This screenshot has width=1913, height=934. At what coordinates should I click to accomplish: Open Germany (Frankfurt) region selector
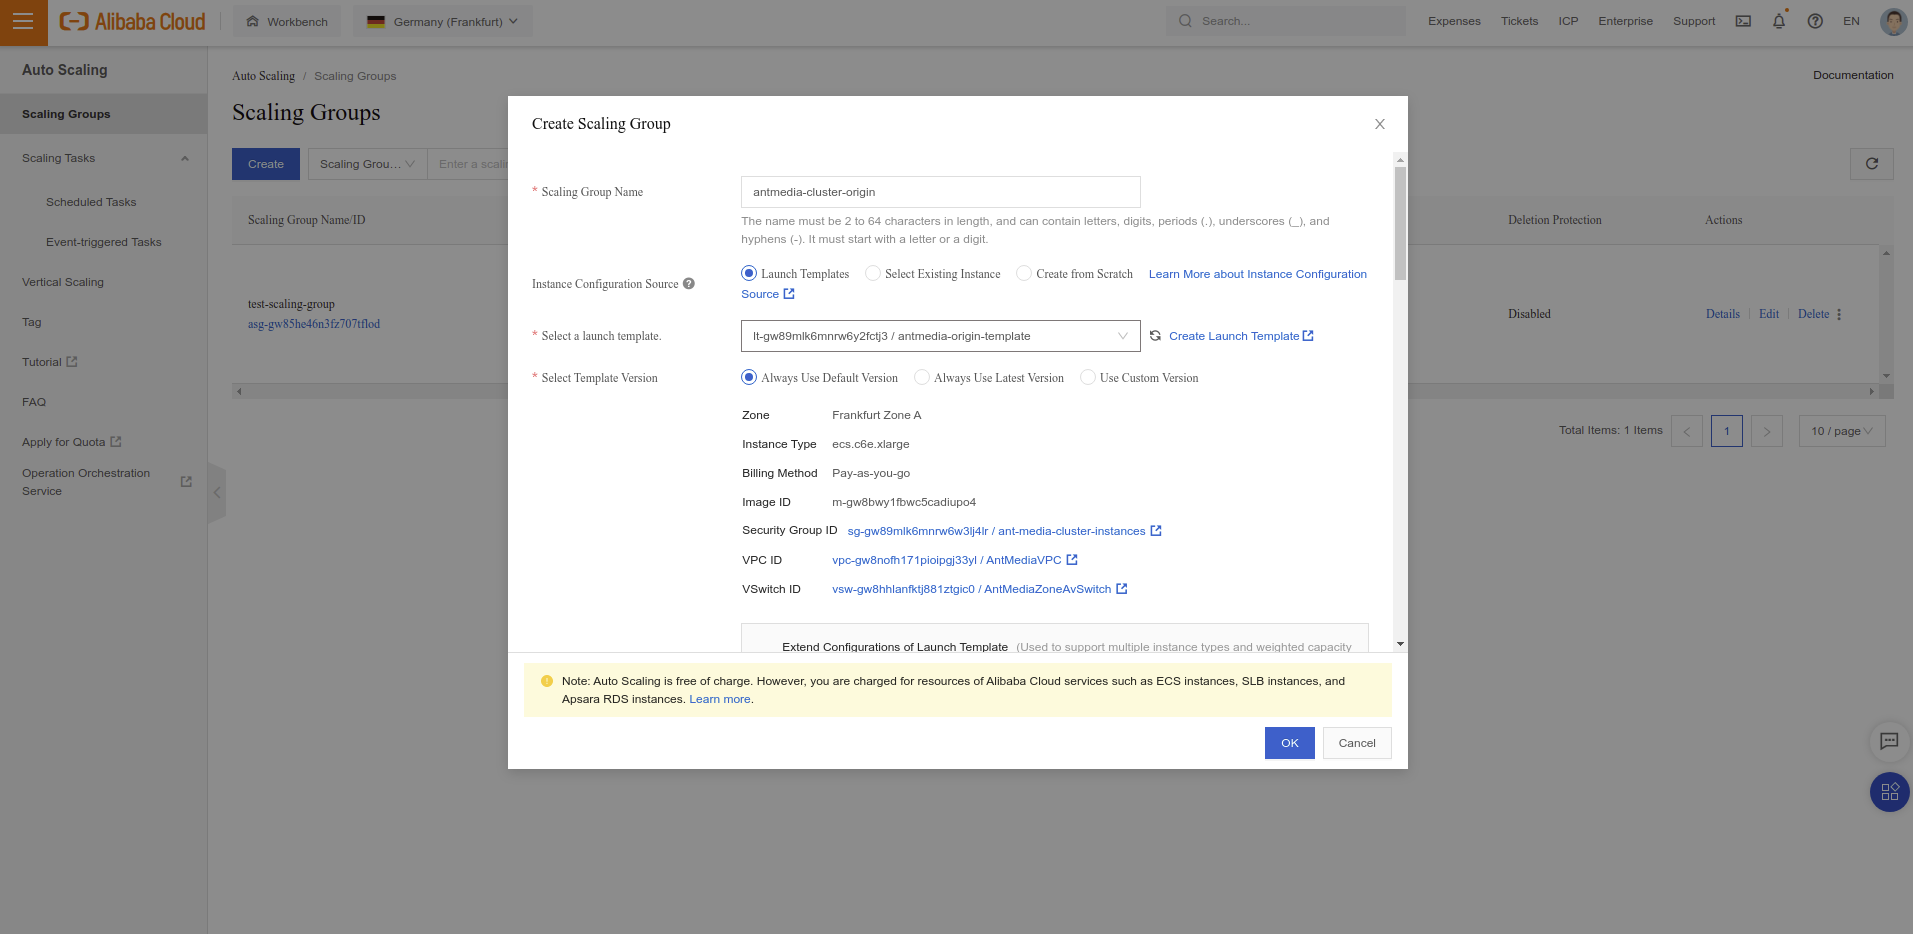(x=443, y=21)
